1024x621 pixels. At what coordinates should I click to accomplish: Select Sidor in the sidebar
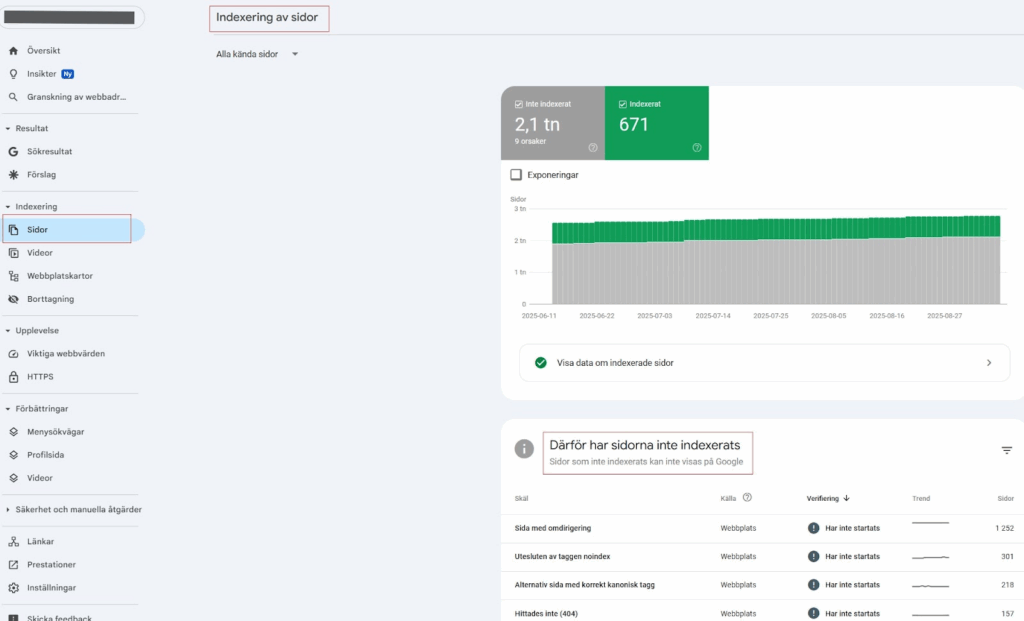click(x=37, y=230)
